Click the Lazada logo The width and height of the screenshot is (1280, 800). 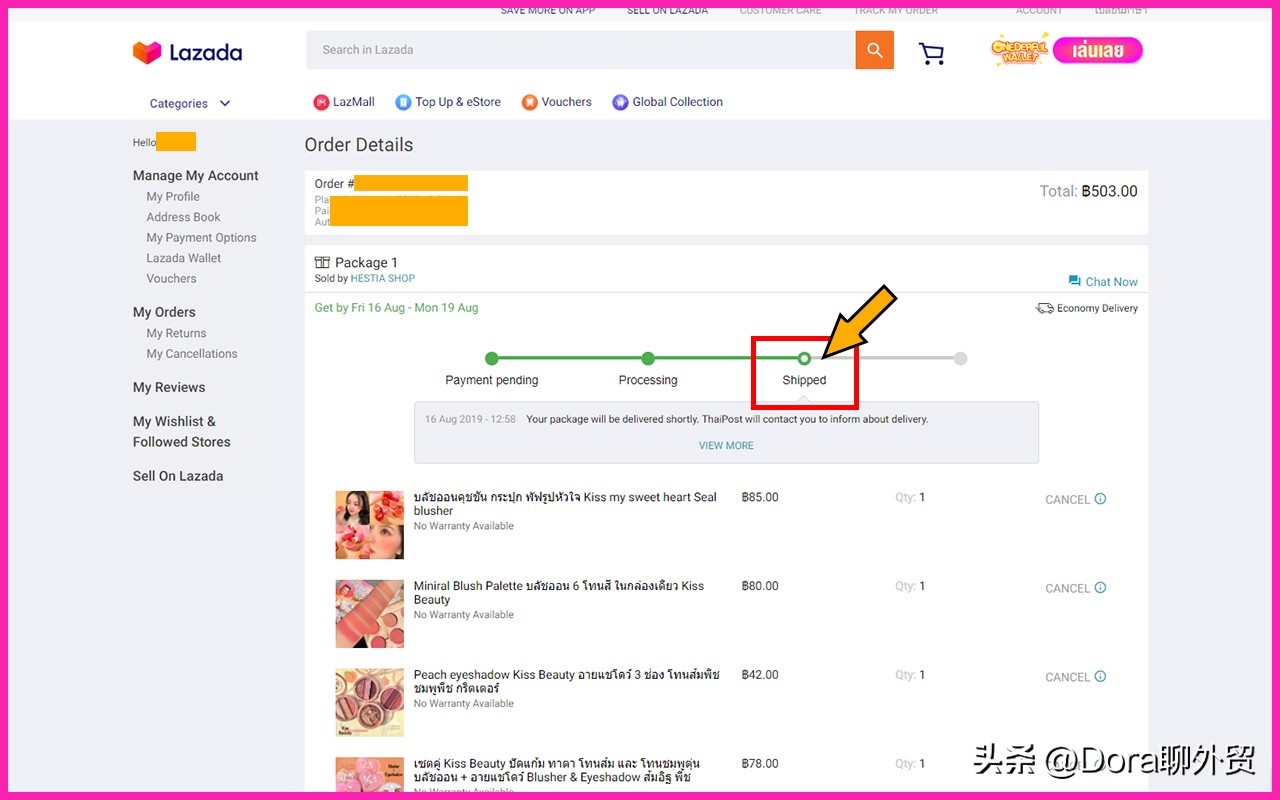[x=188, y=52]
